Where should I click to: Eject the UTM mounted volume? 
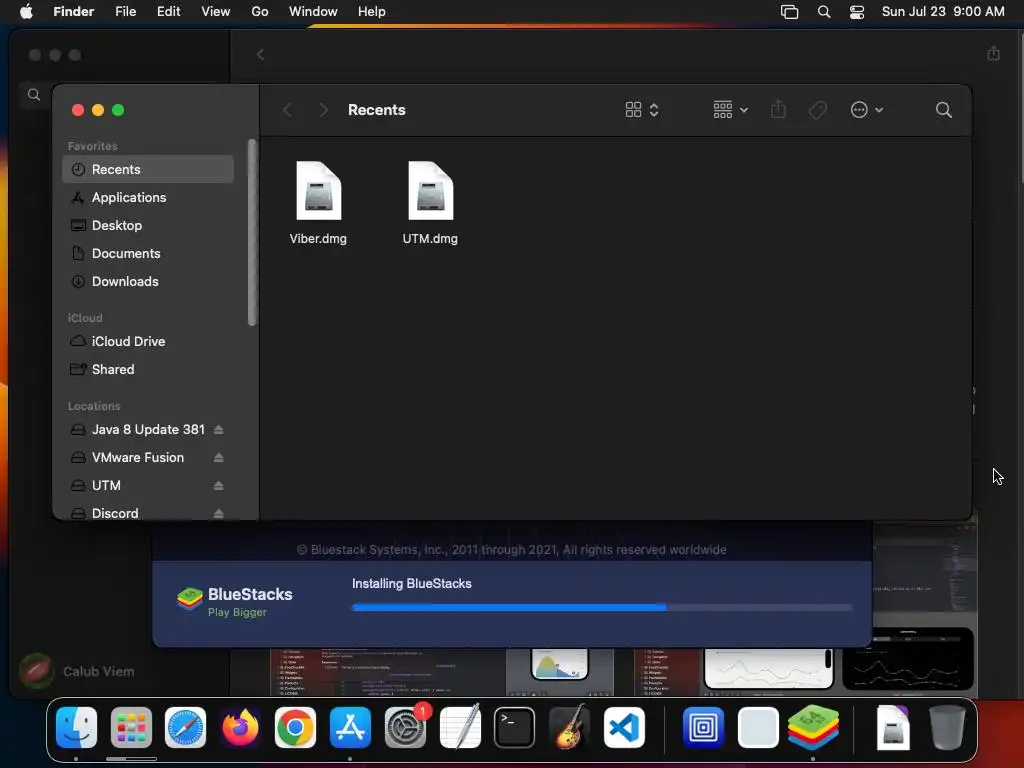(219, 486)
